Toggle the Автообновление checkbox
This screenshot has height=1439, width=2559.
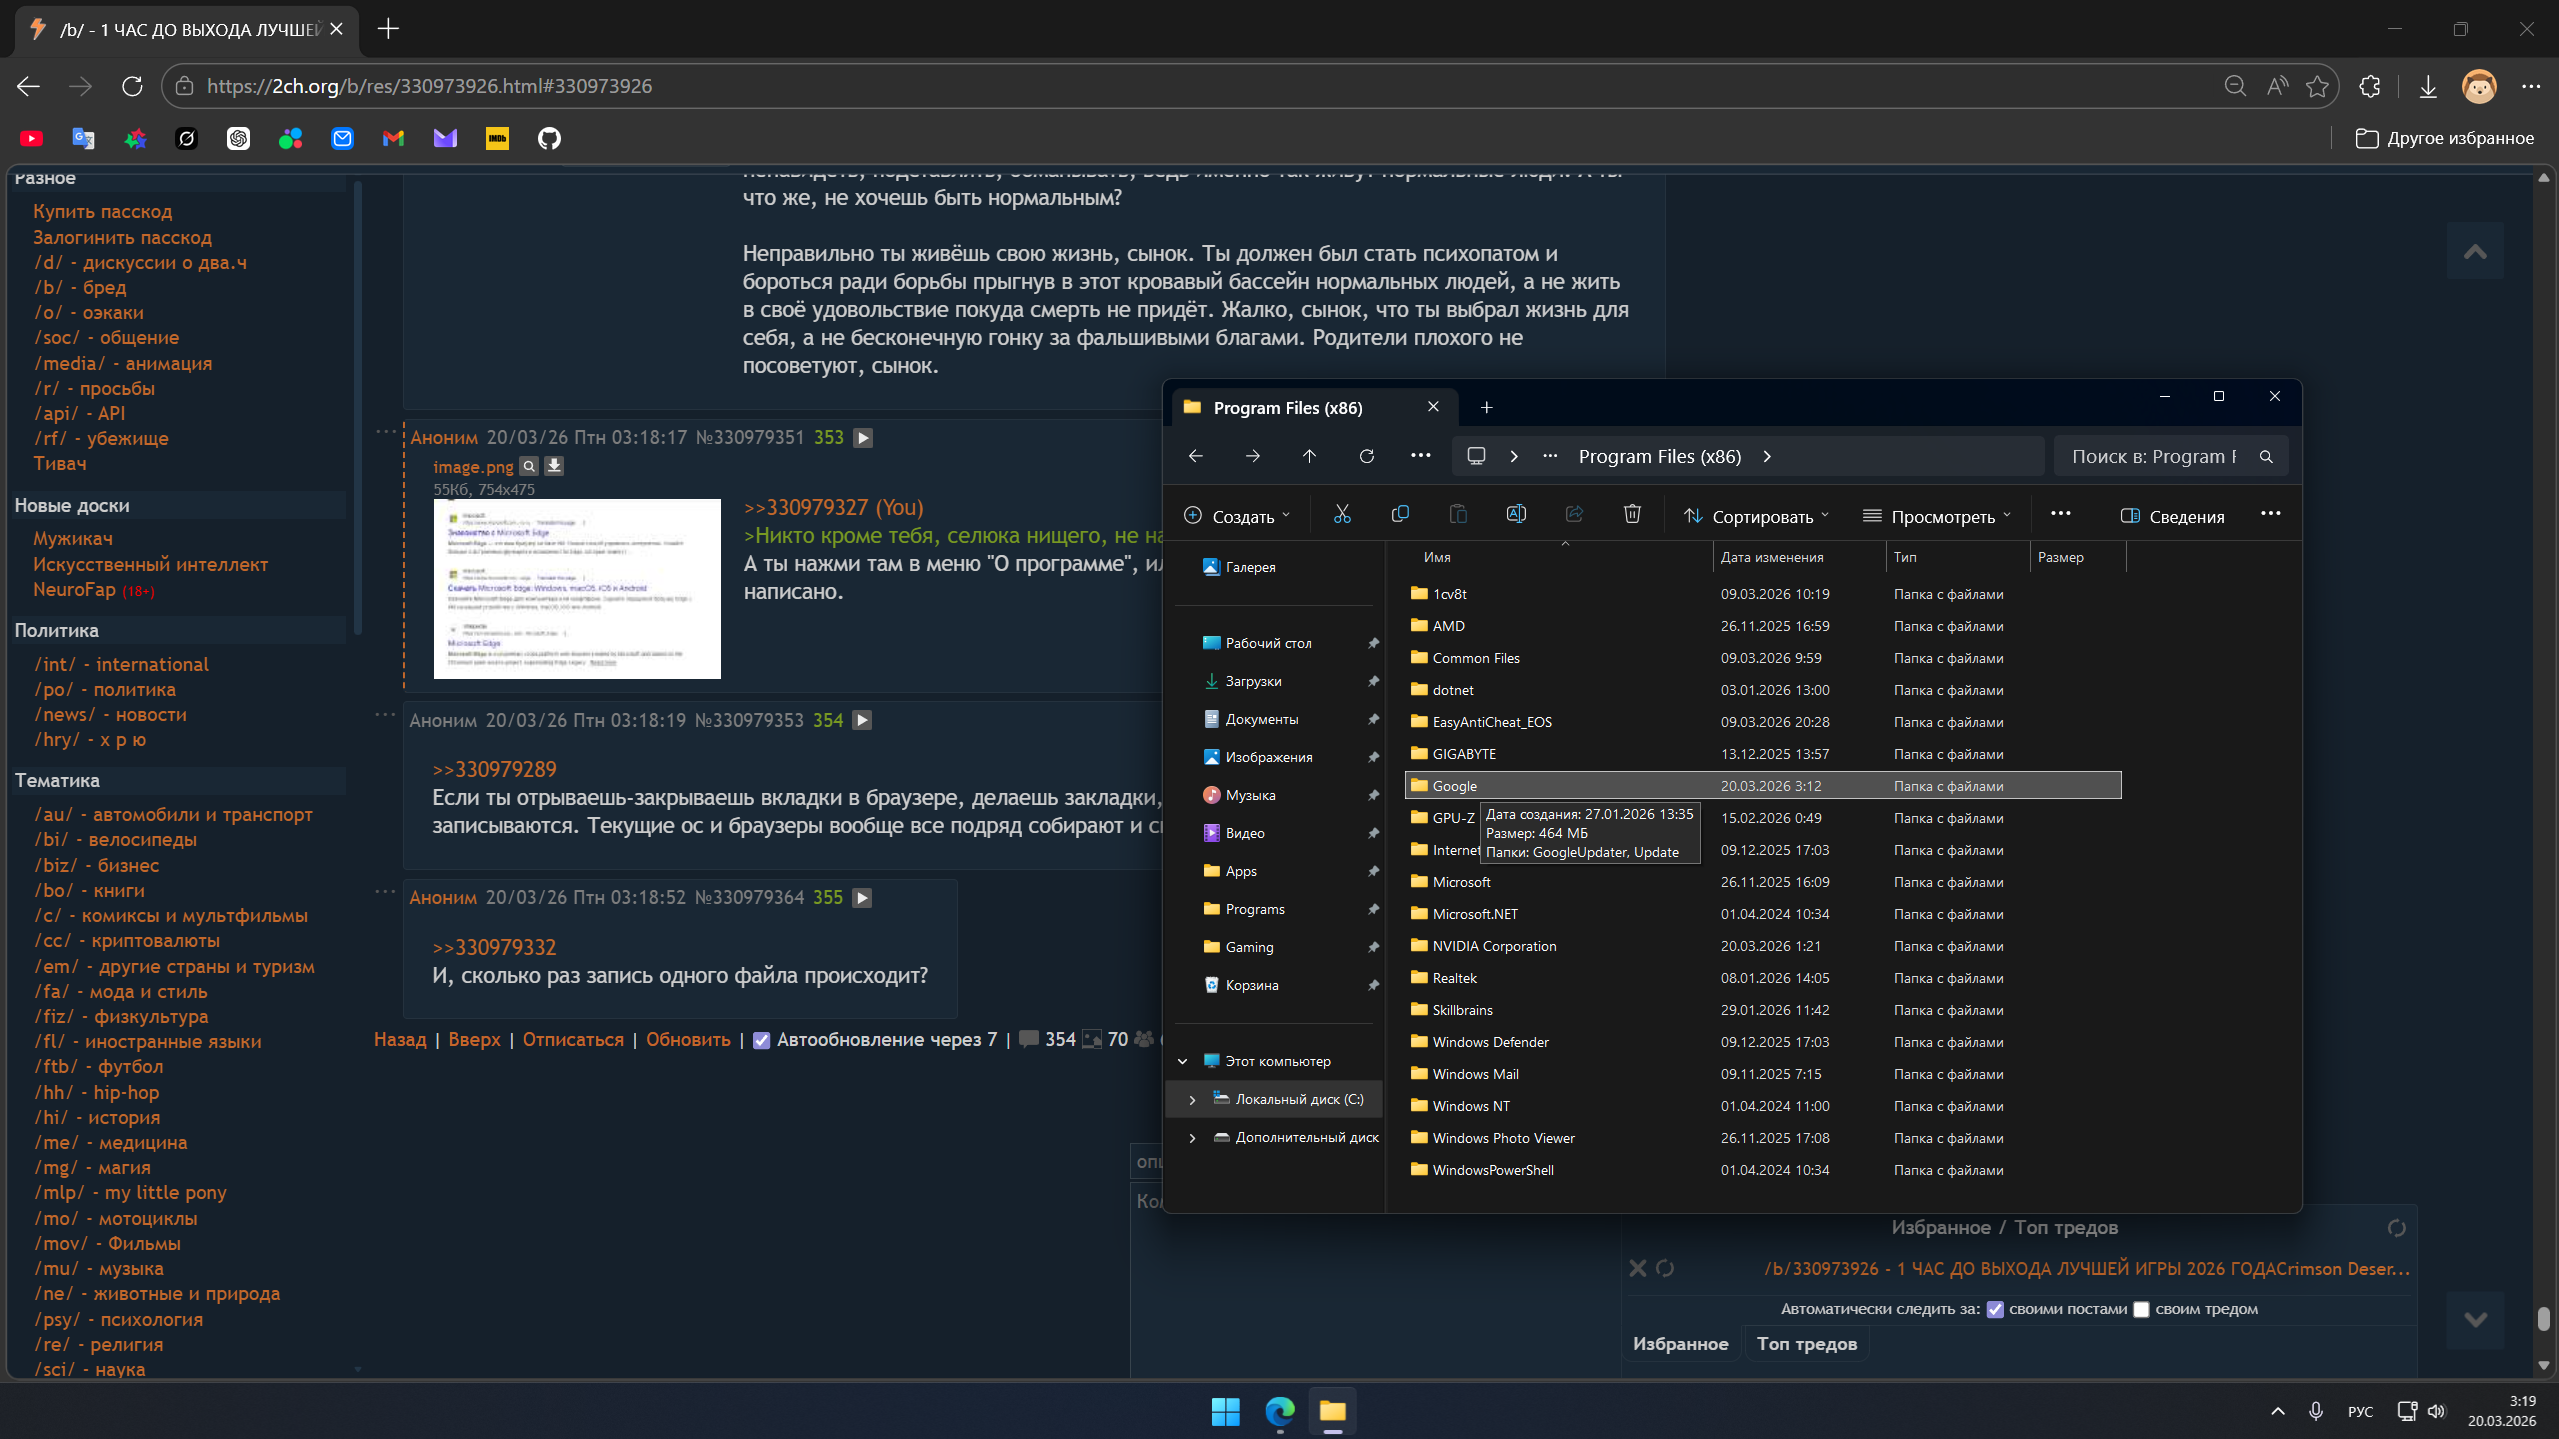[761, 1040]
